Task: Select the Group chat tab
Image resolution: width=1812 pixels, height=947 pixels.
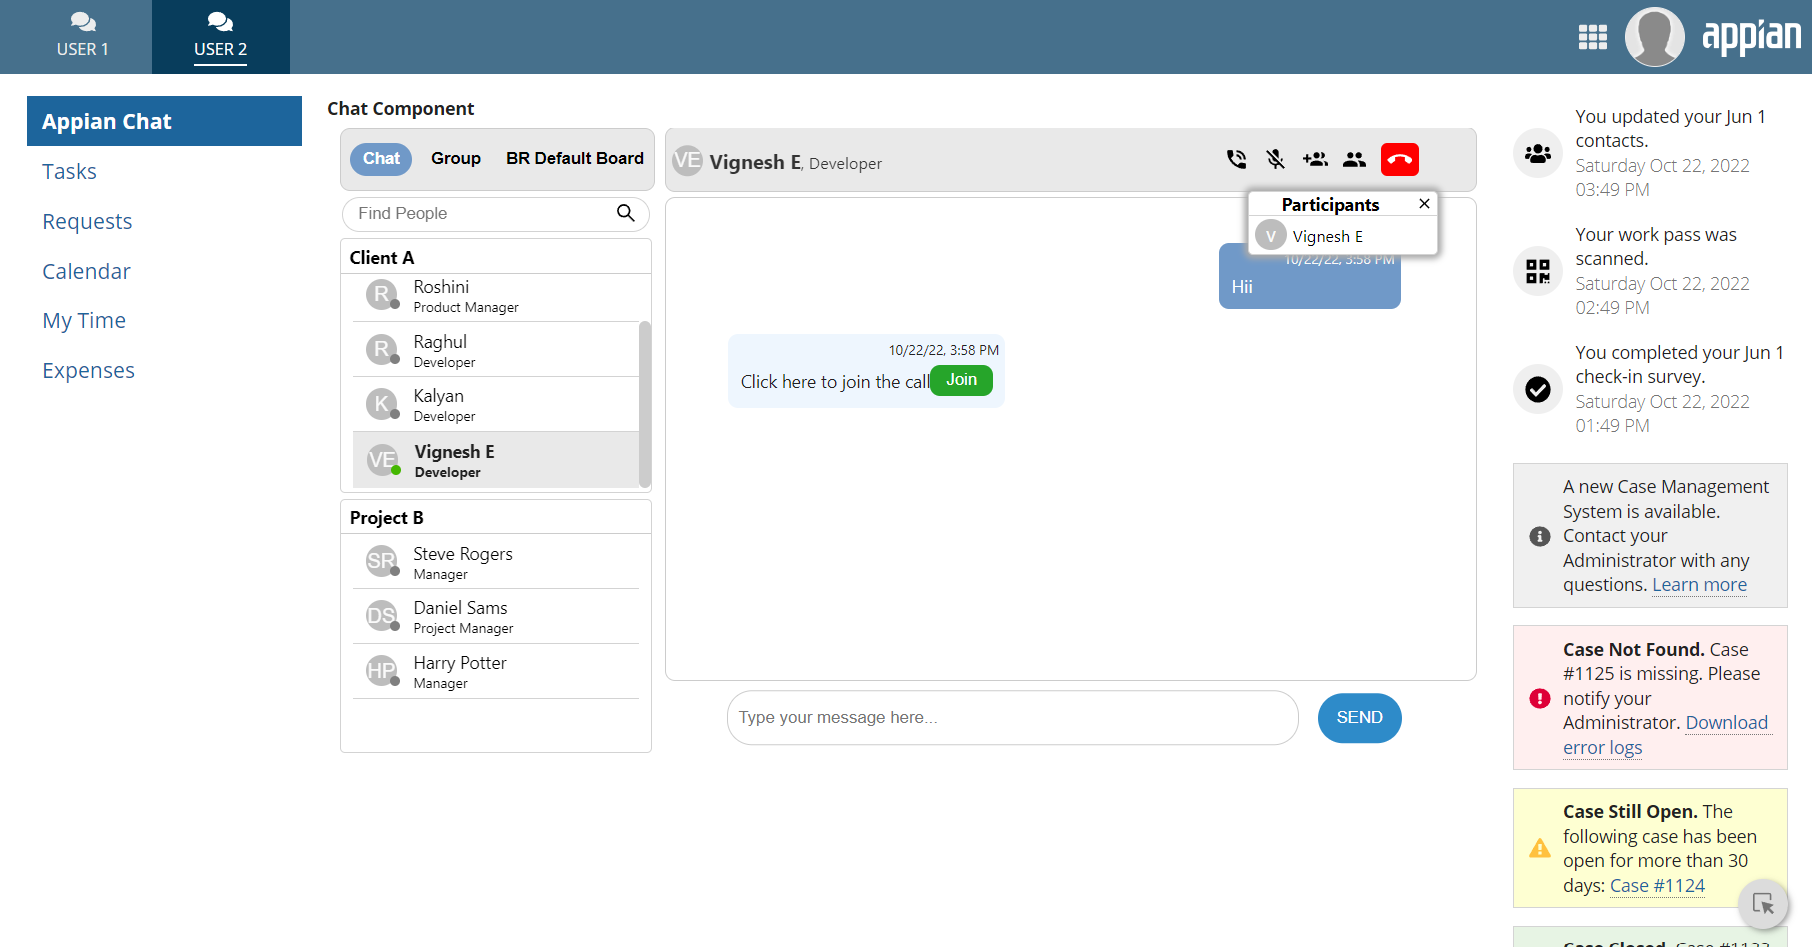Action: (456, 159)
